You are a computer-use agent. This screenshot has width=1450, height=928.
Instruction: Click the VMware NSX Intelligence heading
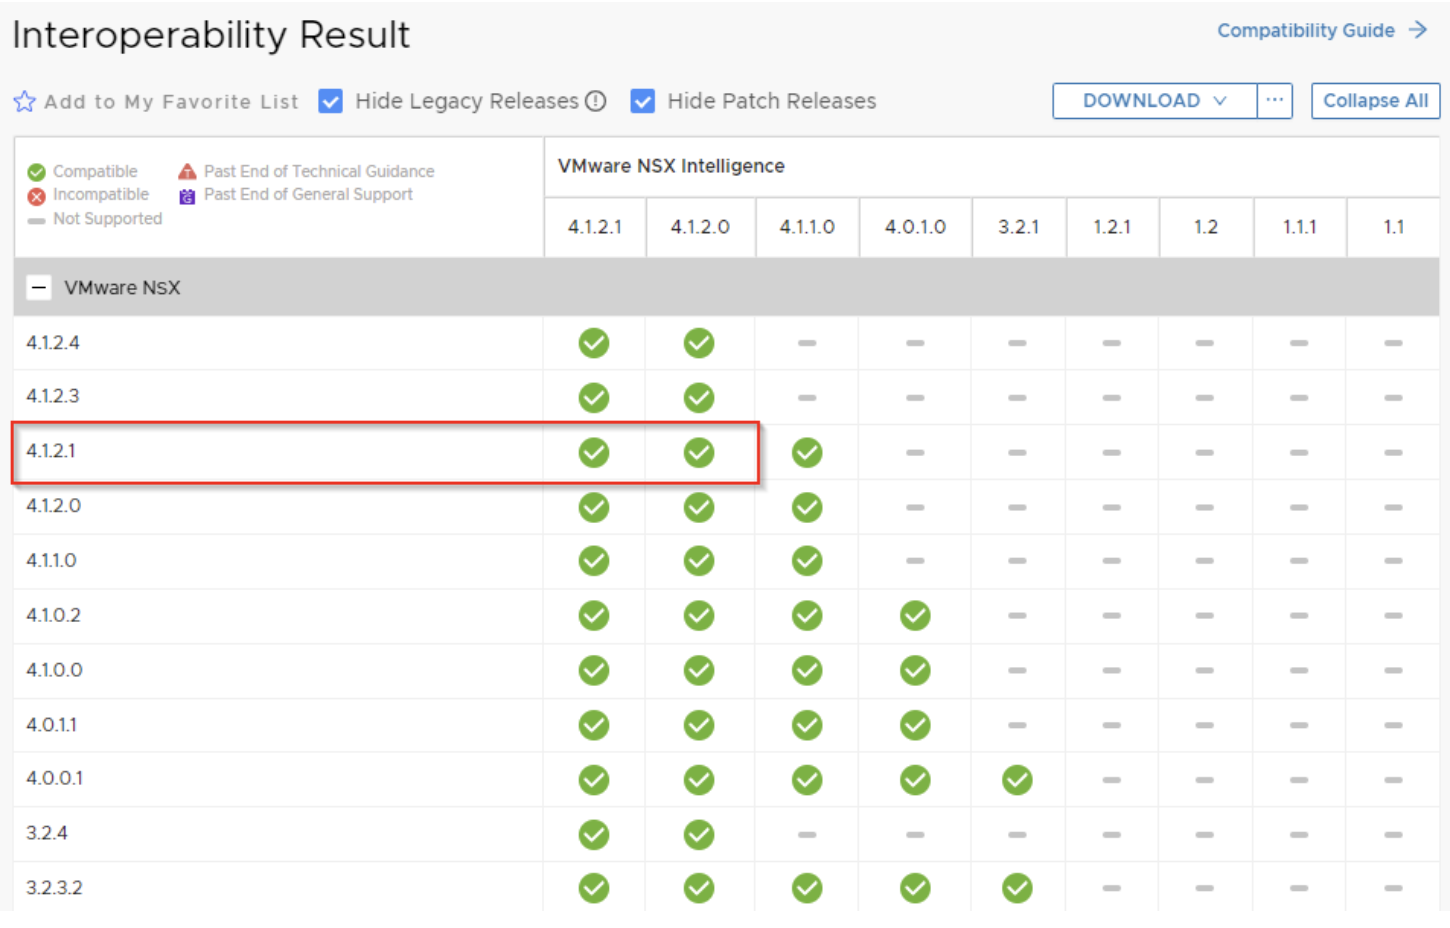point(671,166)
